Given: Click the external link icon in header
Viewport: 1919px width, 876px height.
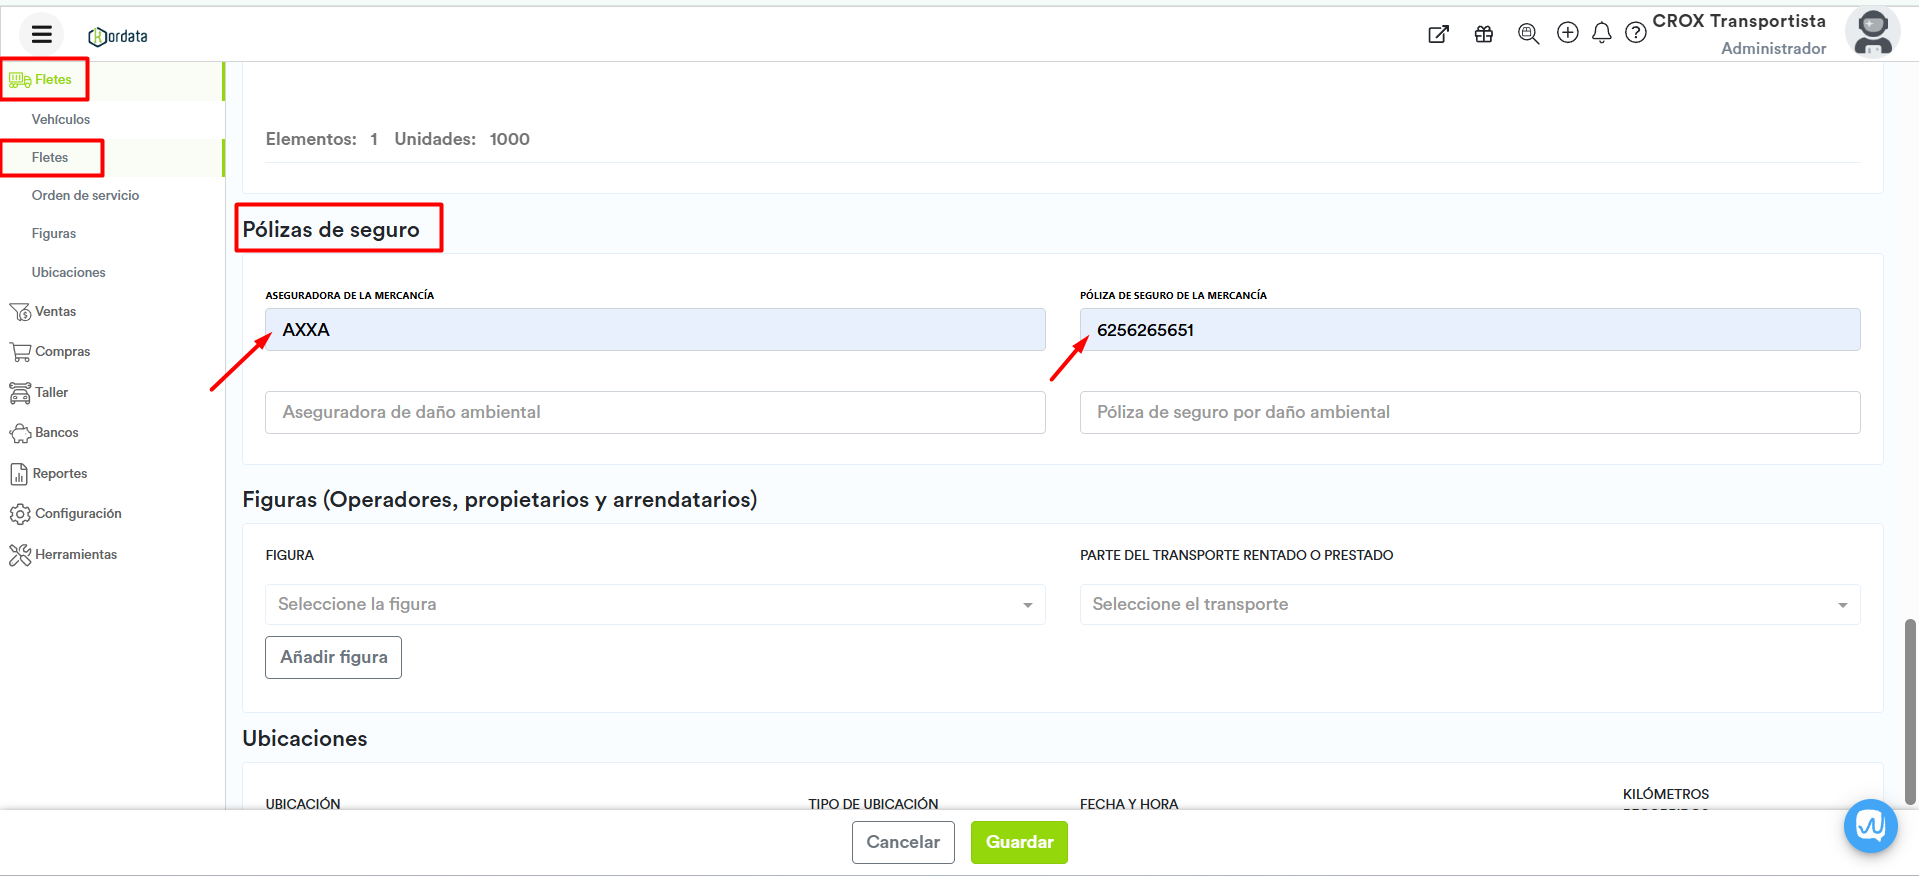Looking at the screenshot, I should (1438, 34).
